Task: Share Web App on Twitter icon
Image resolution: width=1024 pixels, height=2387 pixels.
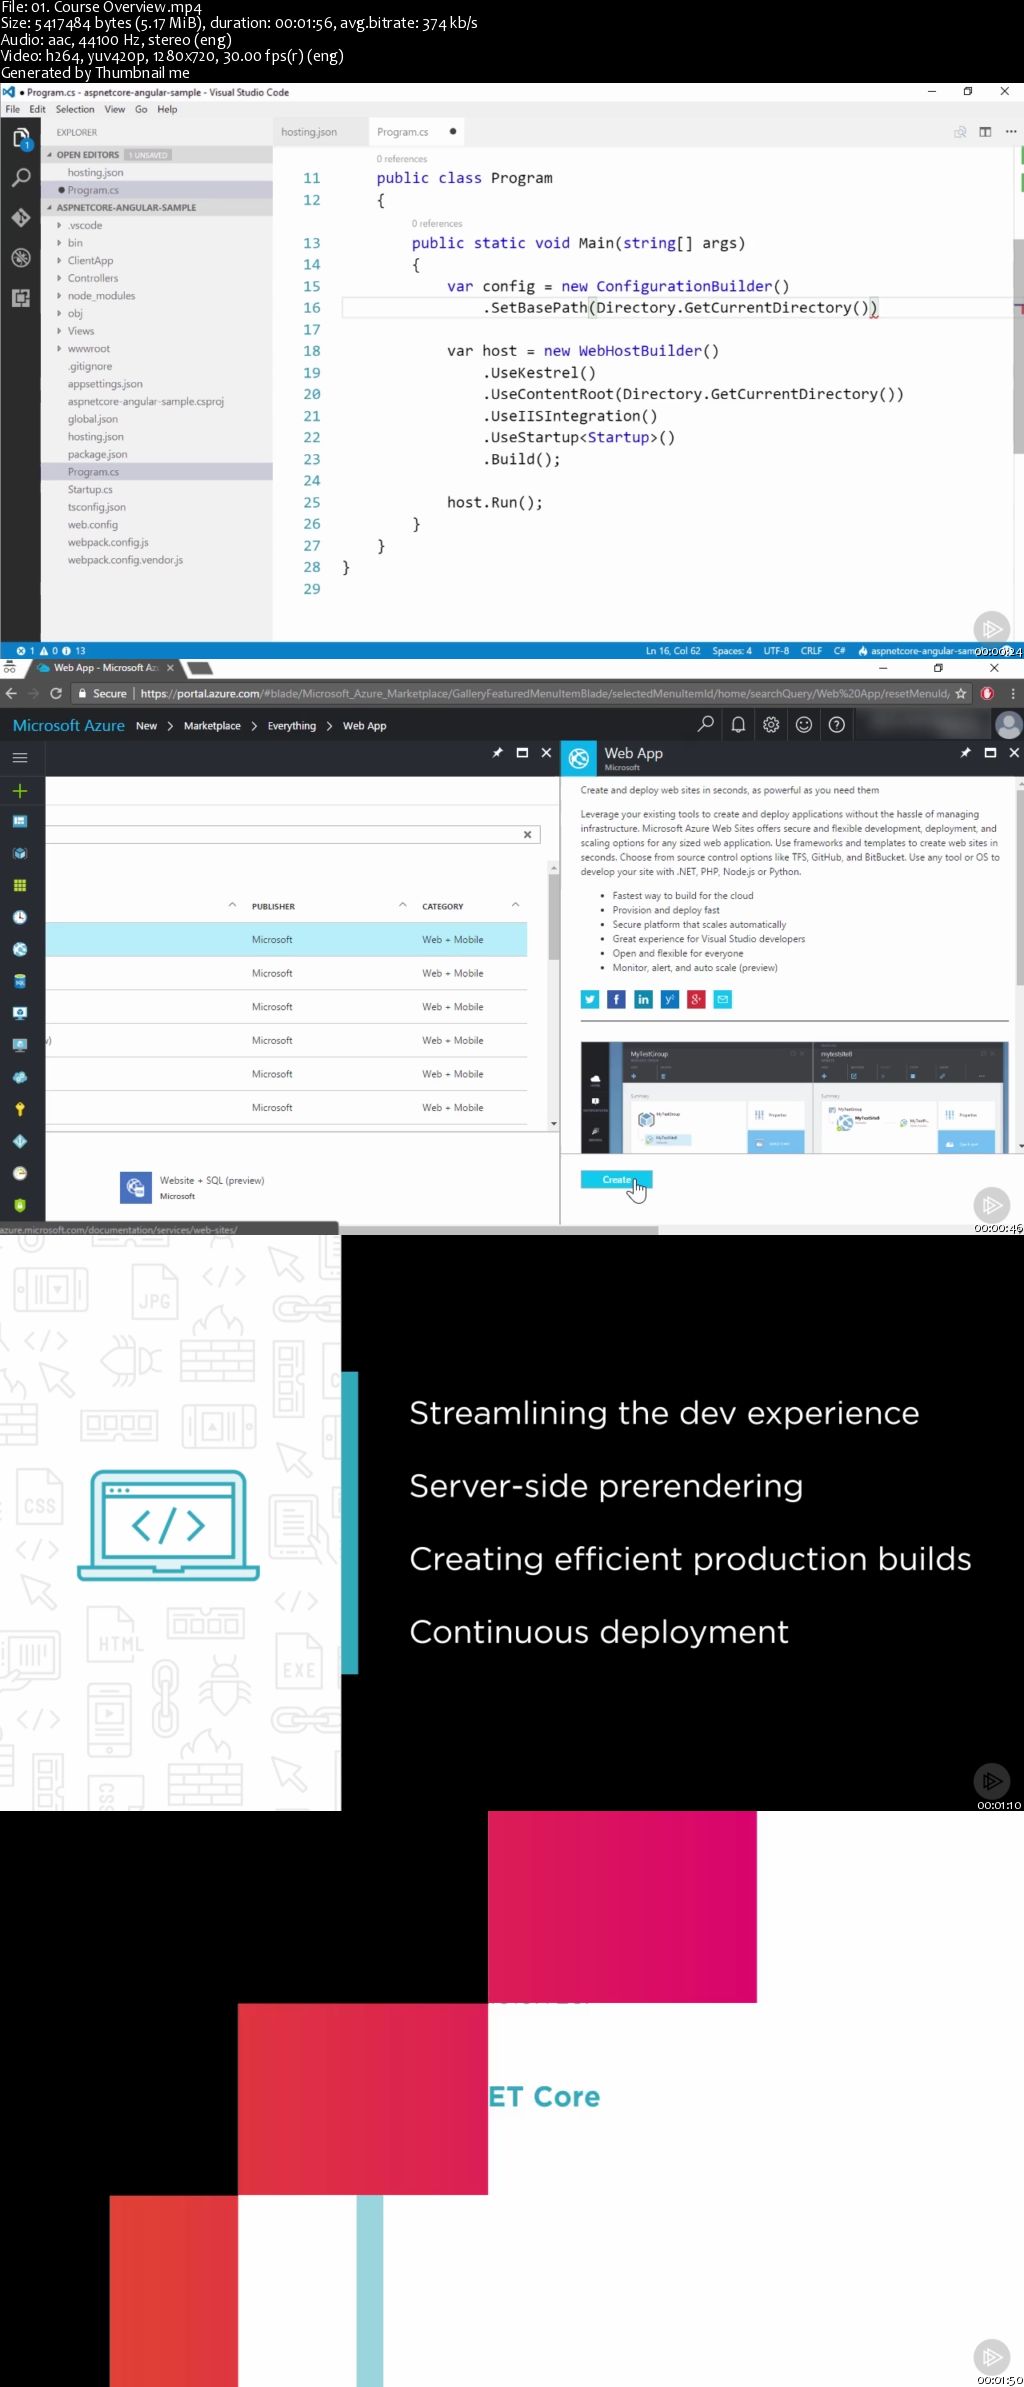Action: [x=590, y=999]
